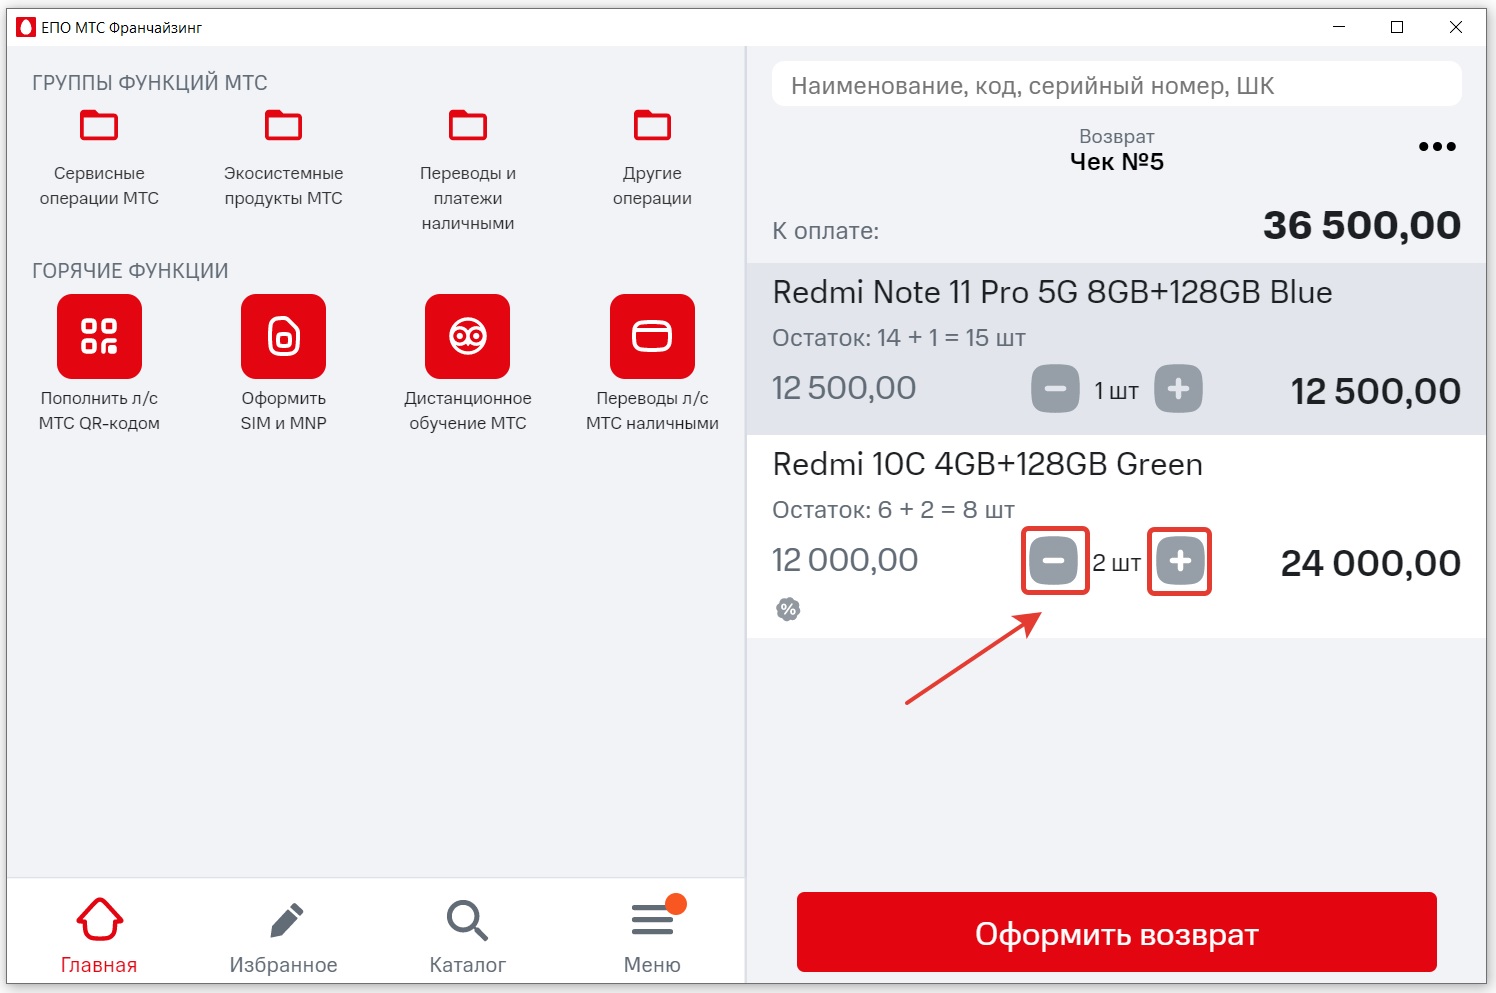Screen dimensions: 1496x993
Task: Minimize the ЕПО МТС Франчайзинг window
Action: click(1339, 27)
